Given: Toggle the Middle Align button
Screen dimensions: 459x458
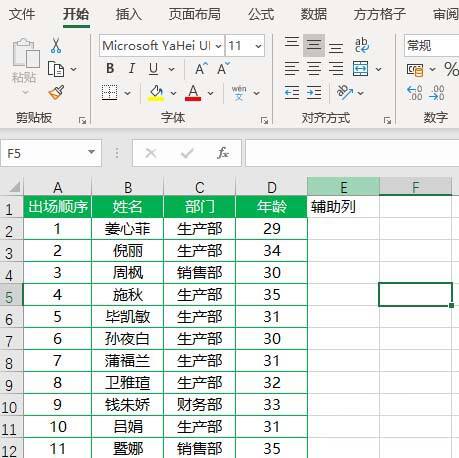Looking at the screenshot, I should click(x=314, y=45).
